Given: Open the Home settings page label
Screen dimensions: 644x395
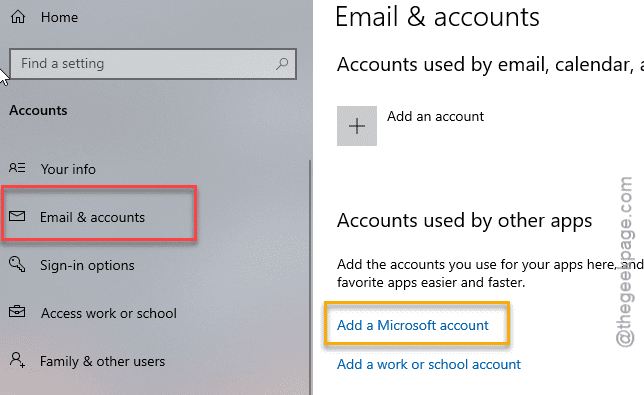Looking at the screenshot, I should tap(59, 17).
